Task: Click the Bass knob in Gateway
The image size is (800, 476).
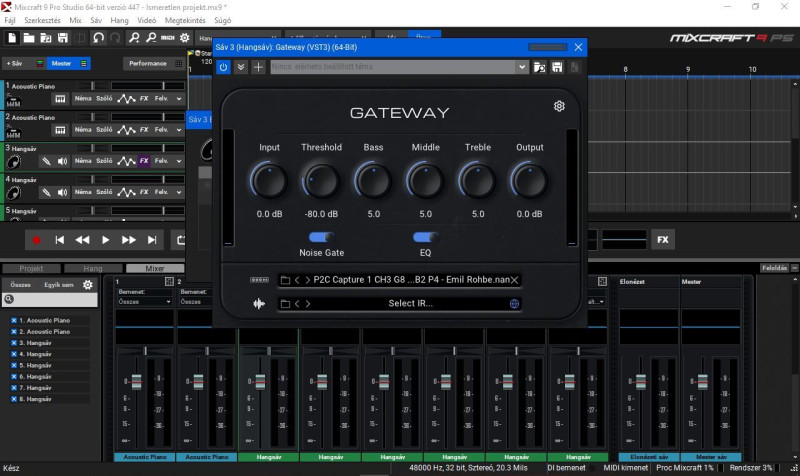Action: click(373, 181)
